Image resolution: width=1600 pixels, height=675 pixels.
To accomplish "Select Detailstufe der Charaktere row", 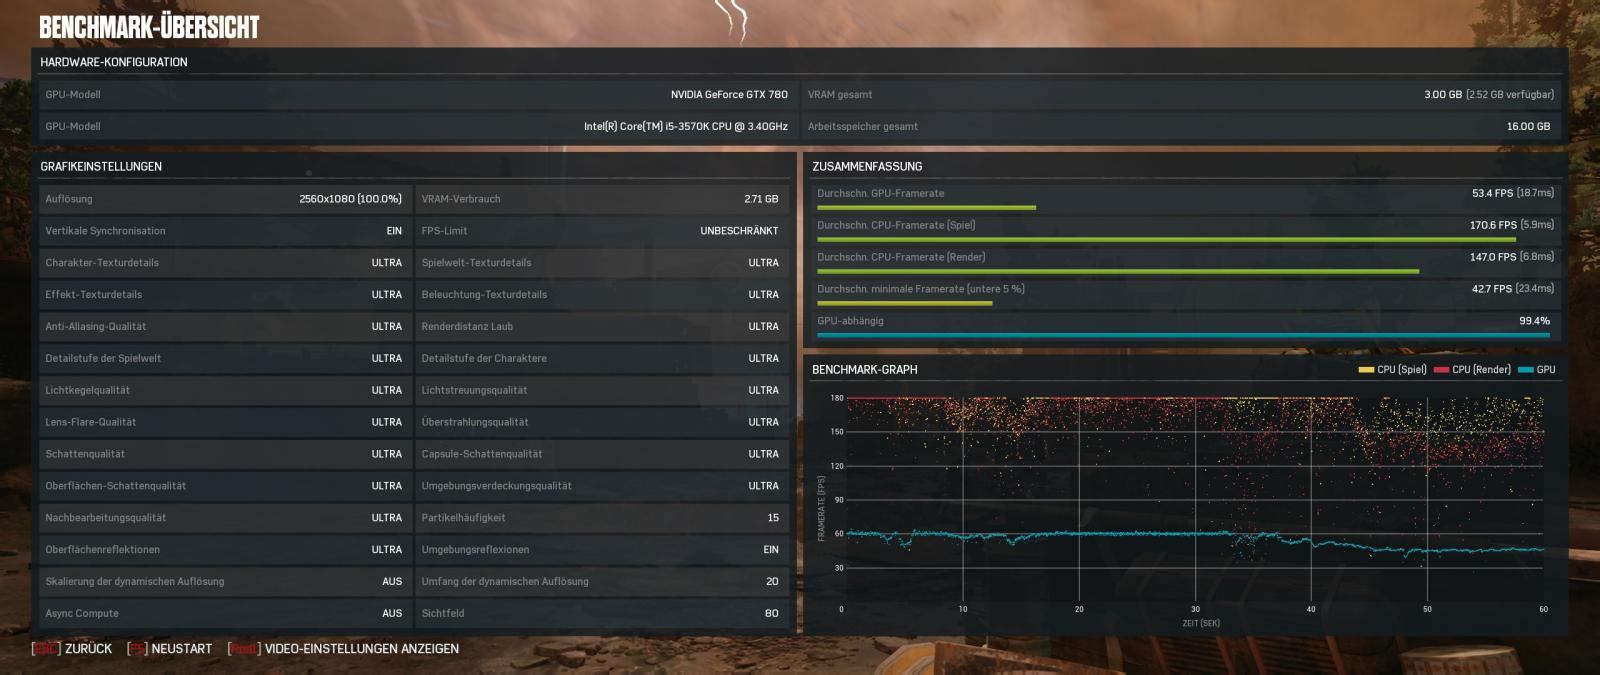I will pos(601,359).
